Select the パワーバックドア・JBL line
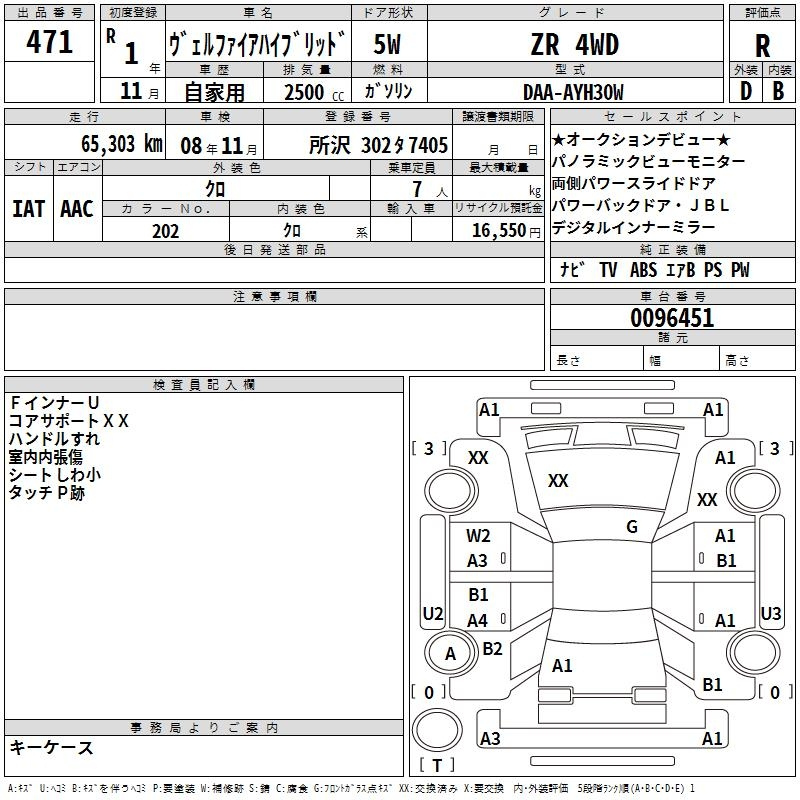The image size is (800, 800). (641, 205)
